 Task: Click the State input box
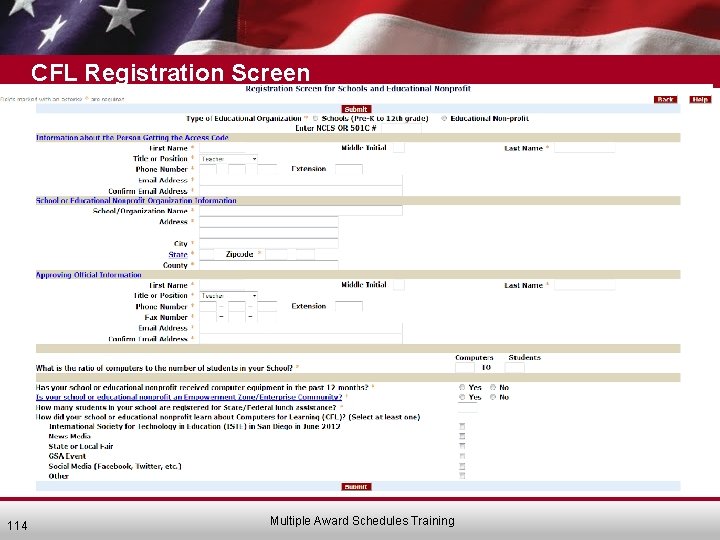pos(207,254)
